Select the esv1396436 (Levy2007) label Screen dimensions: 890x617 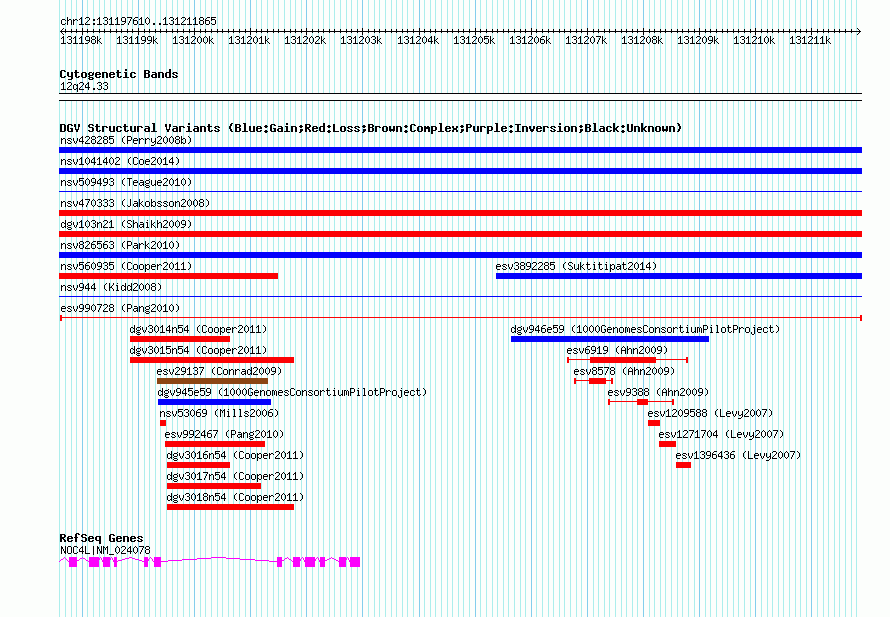click(x=738, y=455)
